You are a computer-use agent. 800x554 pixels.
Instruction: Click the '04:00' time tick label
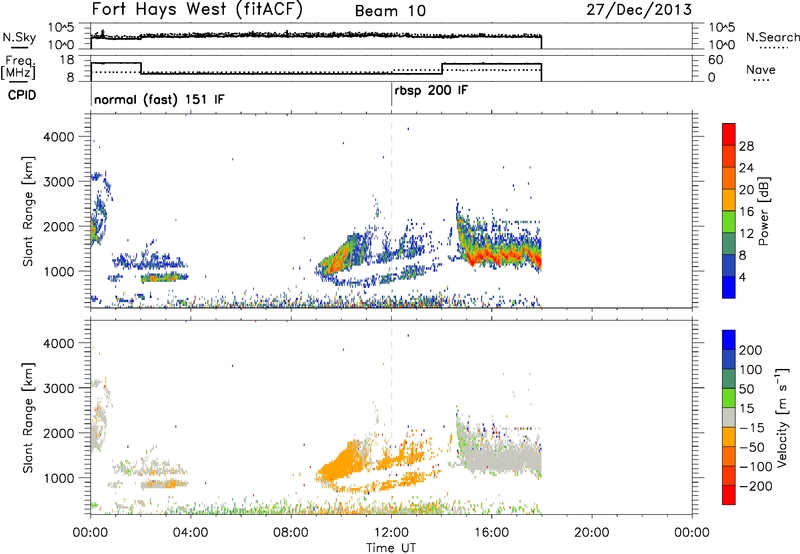pyautogui.click(x=191, y=533)
